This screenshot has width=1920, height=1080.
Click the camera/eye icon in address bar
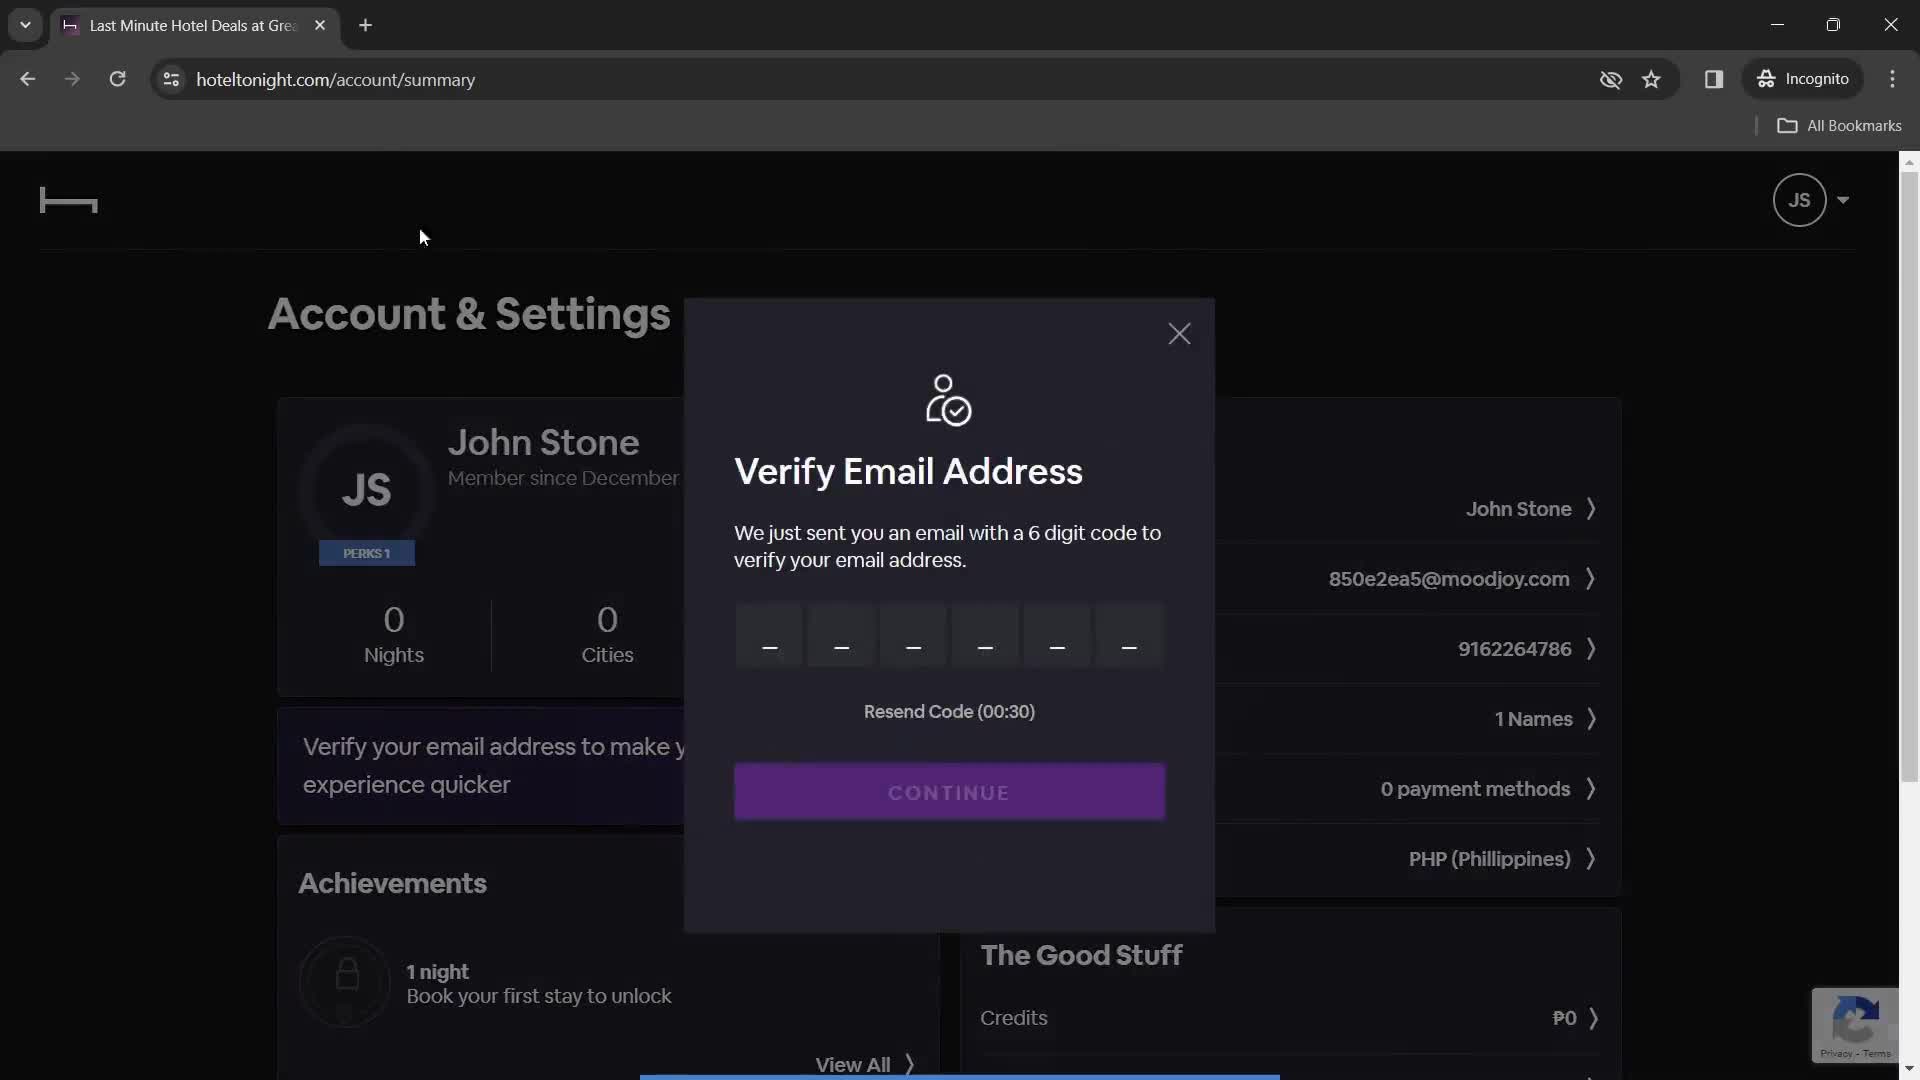tap(1611, 79)
